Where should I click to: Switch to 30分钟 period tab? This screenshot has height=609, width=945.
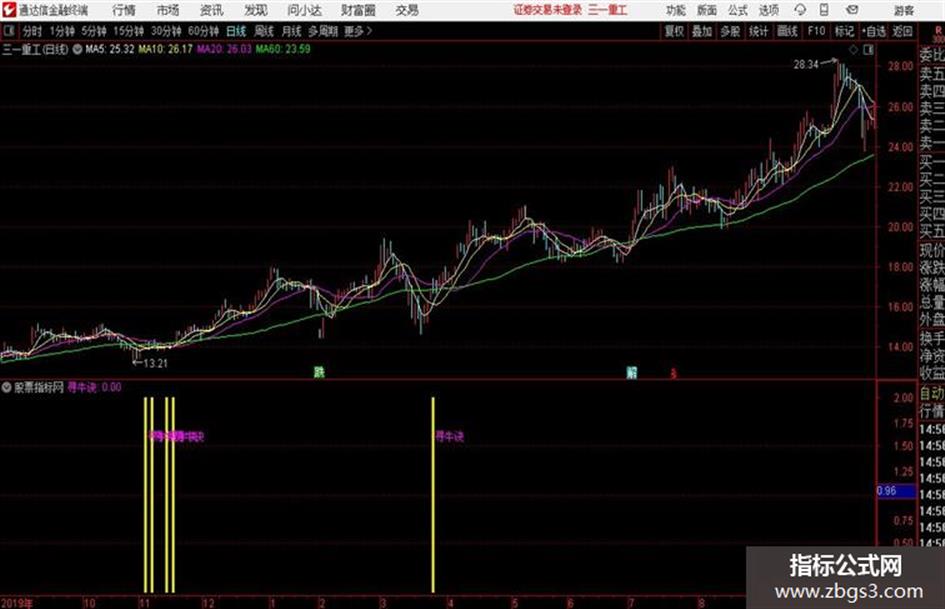pyautogui.click(x=166, y=31)
